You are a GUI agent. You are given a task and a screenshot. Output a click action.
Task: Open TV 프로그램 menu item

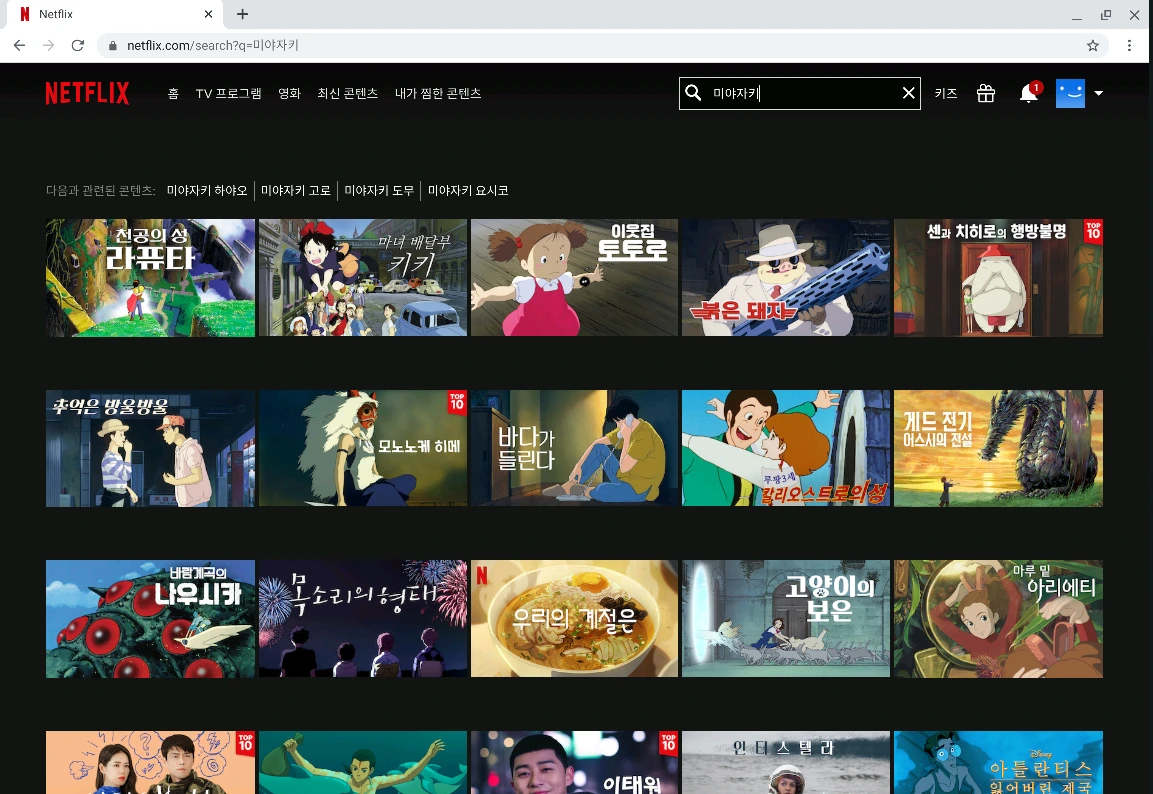click(229, 93)
